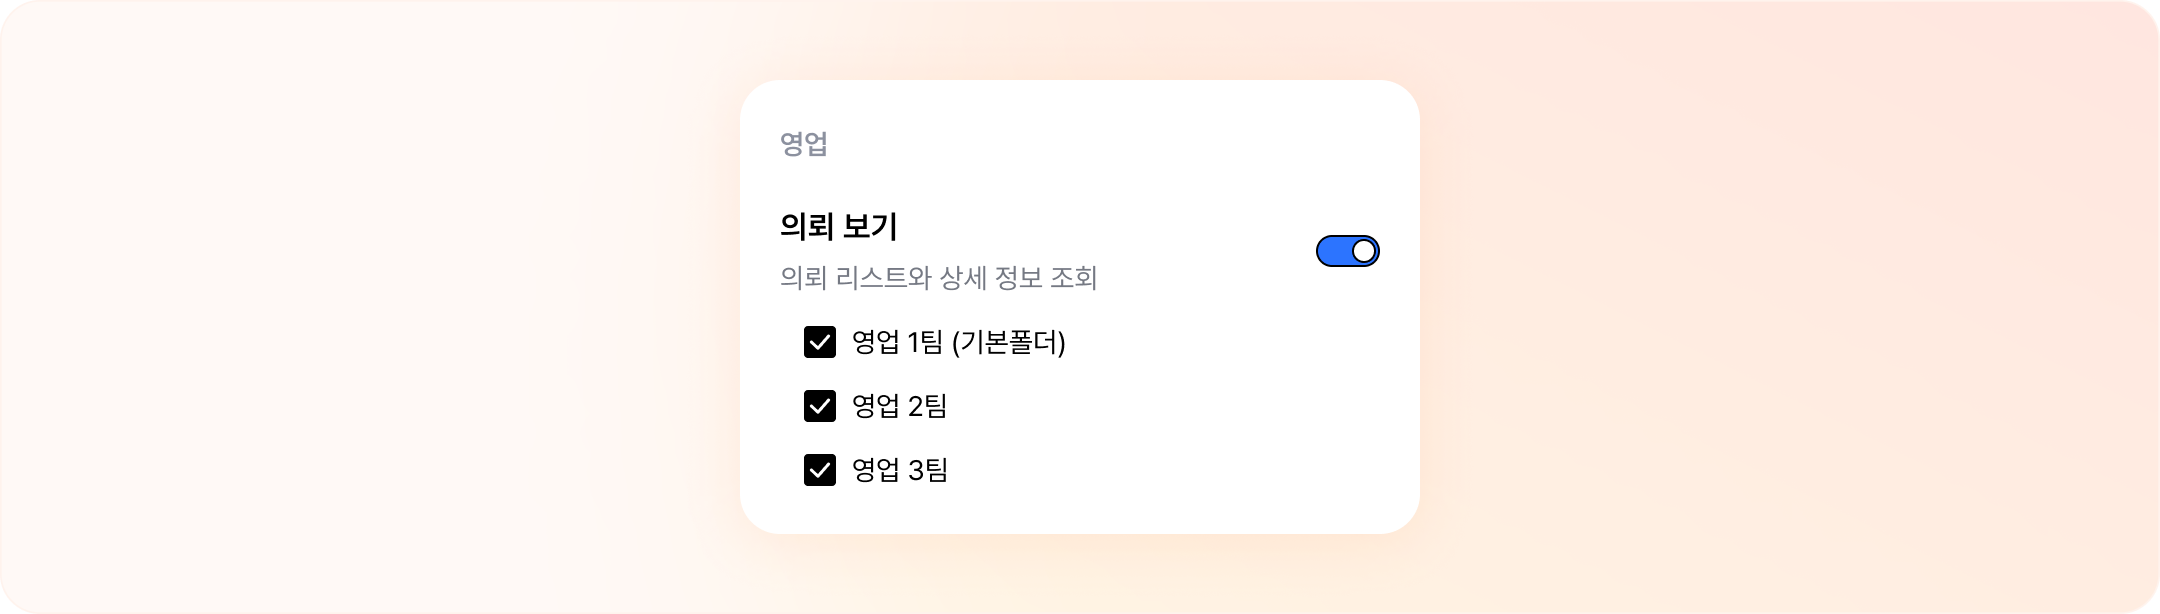Click the word 보기 in the heading
Viewport: 2160px width, 614px height.
click(x=869, y=227)
